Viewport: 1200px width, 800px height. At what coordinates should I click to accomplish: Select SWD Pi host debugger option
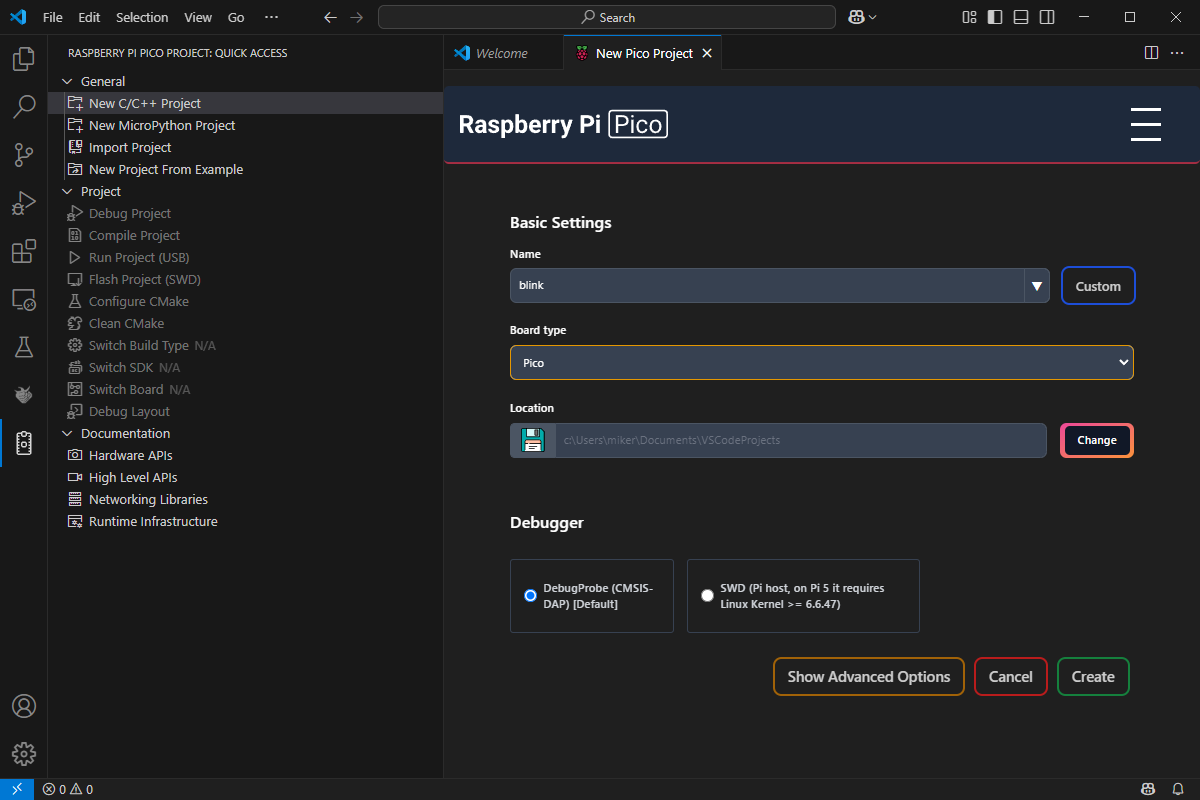pyautogui.click(x=708, y=596)
